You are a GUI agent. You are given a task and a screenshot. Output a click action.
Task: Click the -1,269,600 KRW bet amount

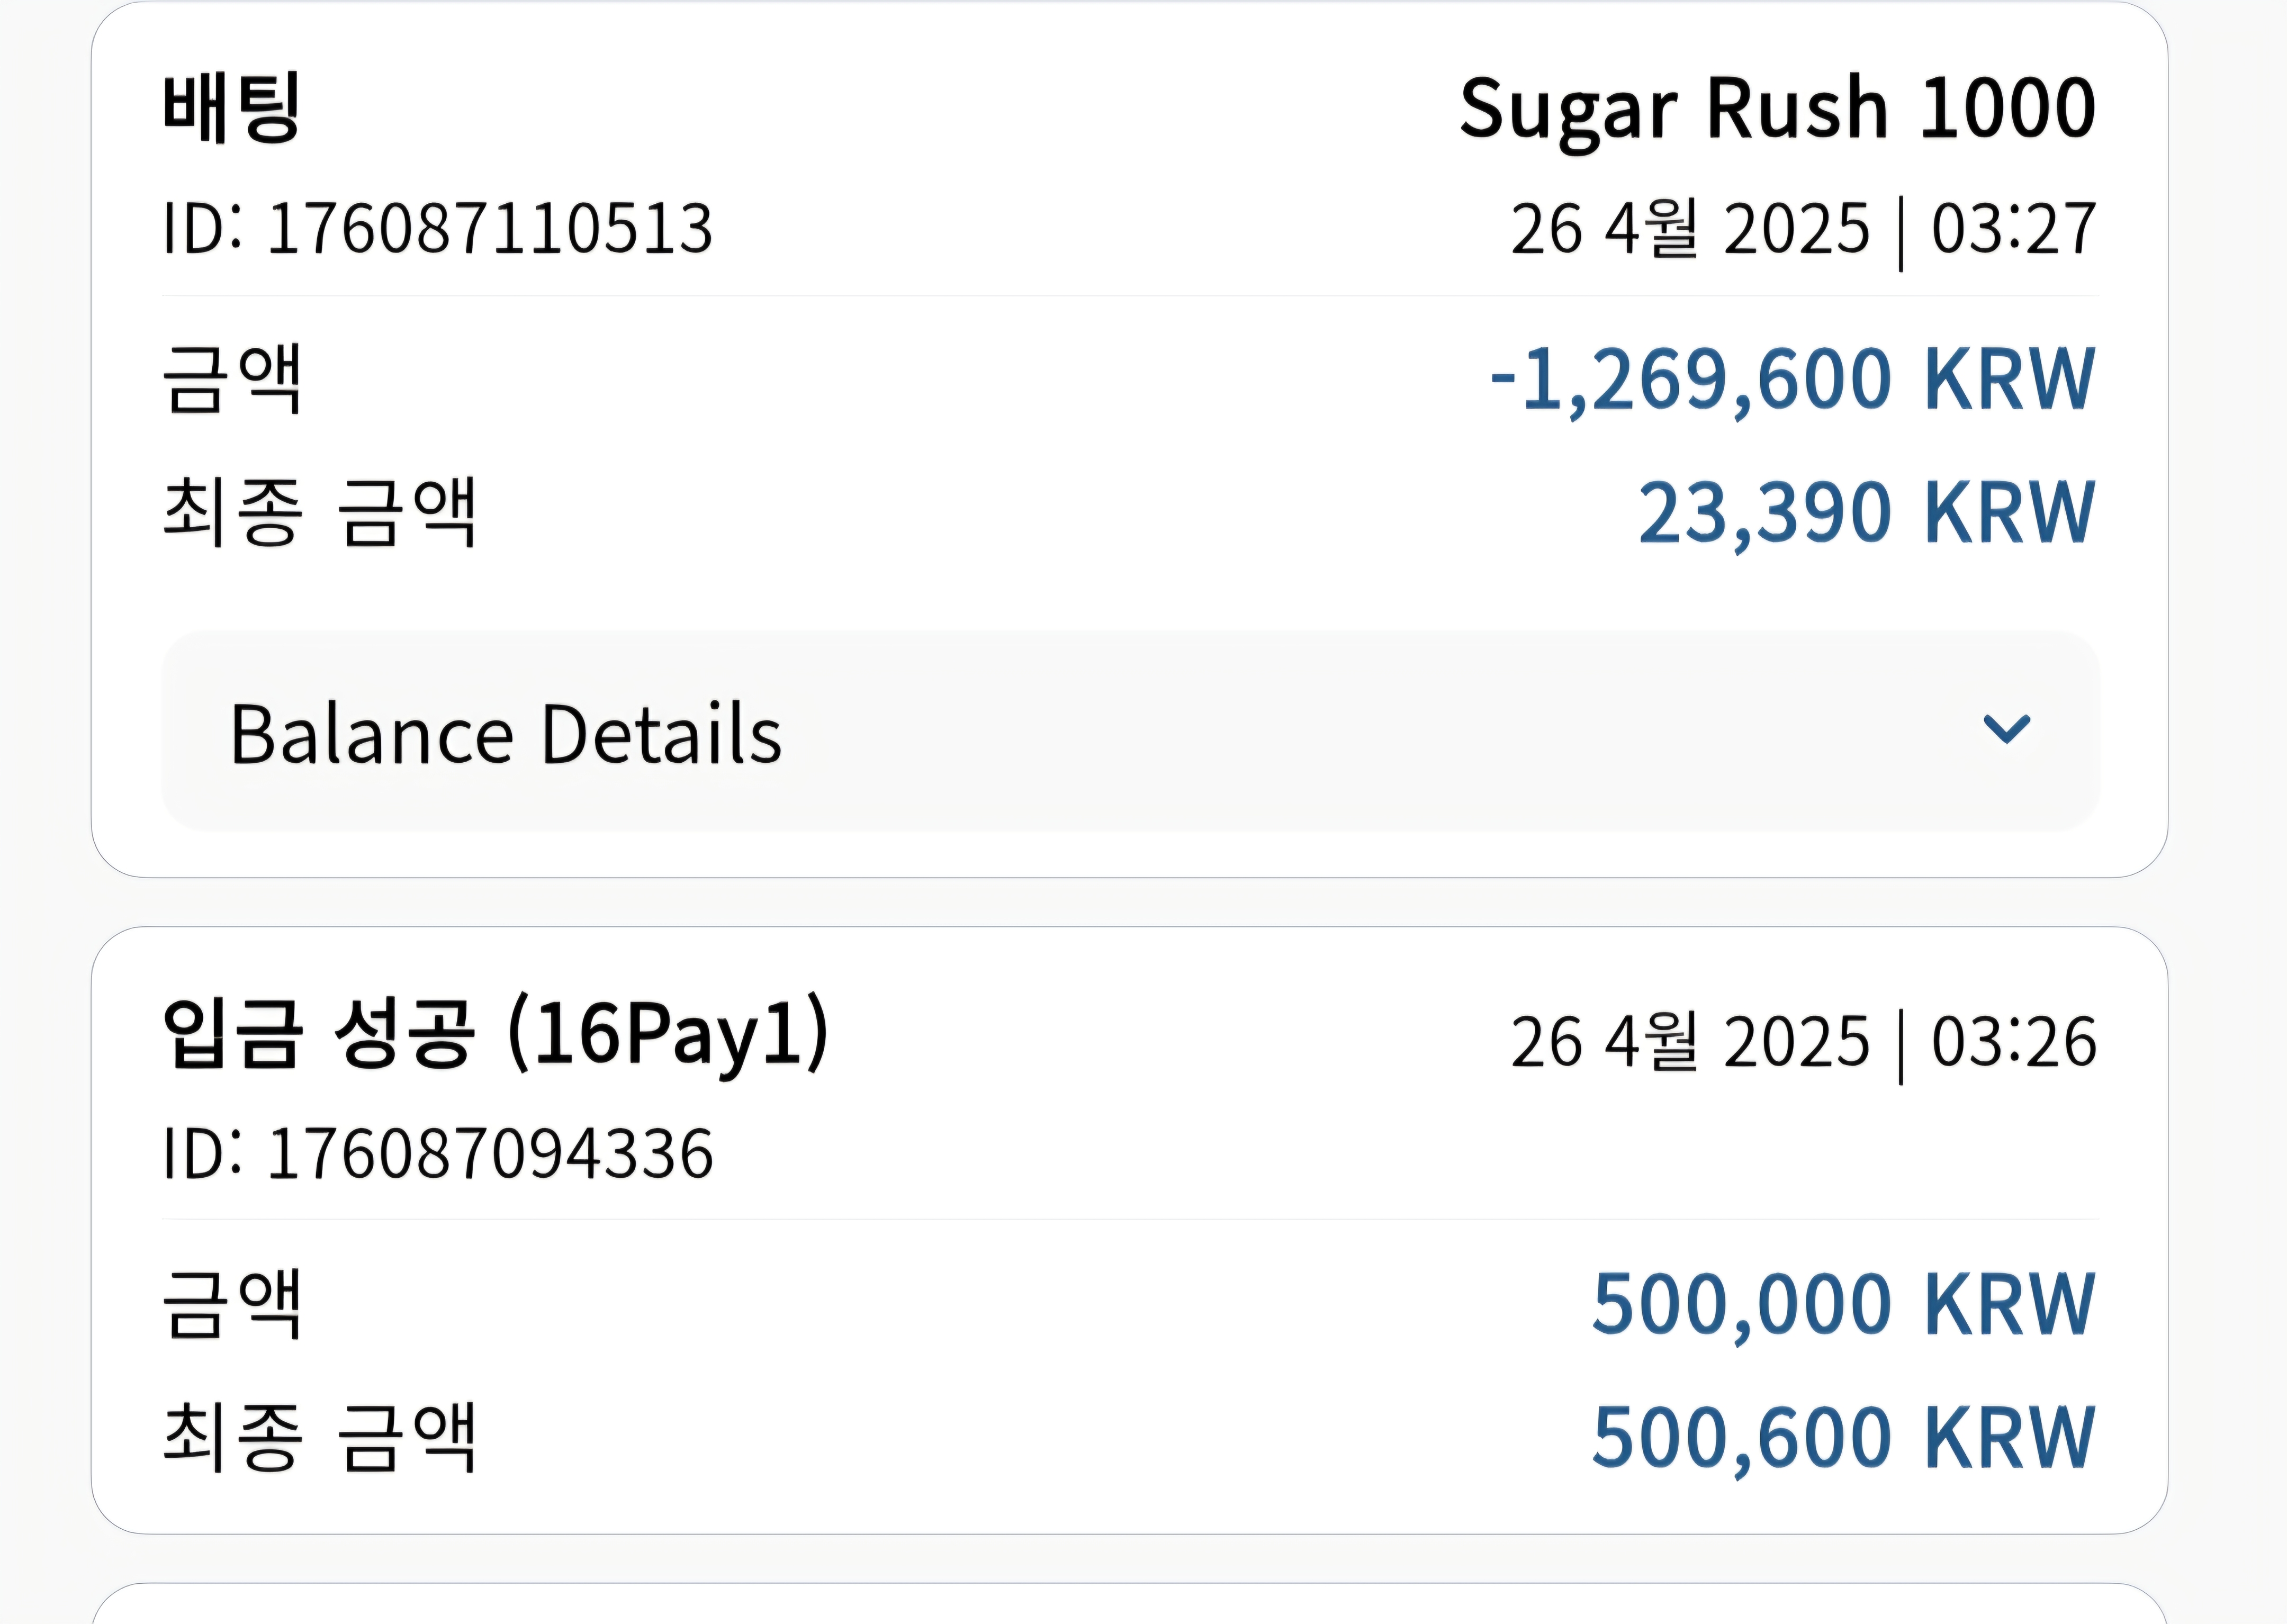[x=1792, y=380]
